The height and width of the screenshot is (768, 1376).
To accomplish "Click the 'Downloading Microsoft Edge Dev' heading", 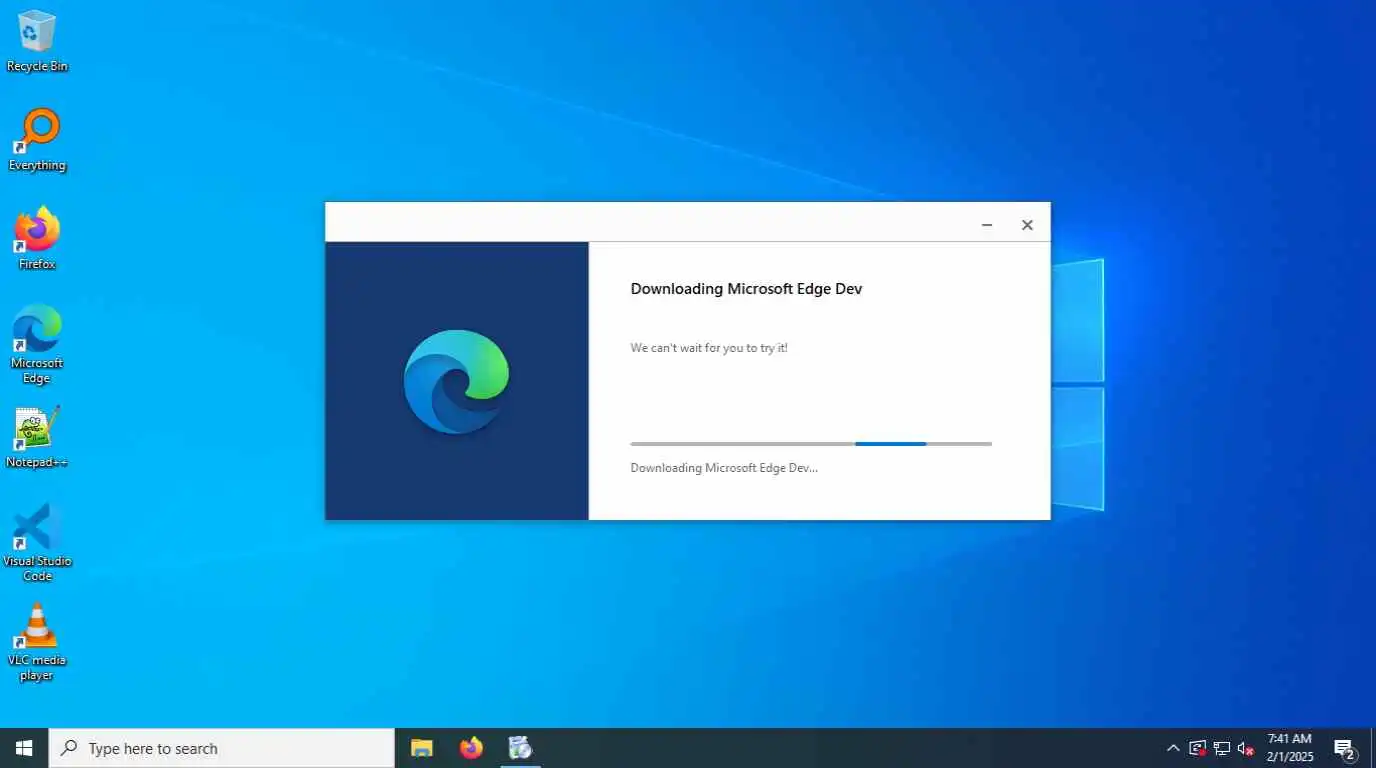I will (x=746, y=289).
